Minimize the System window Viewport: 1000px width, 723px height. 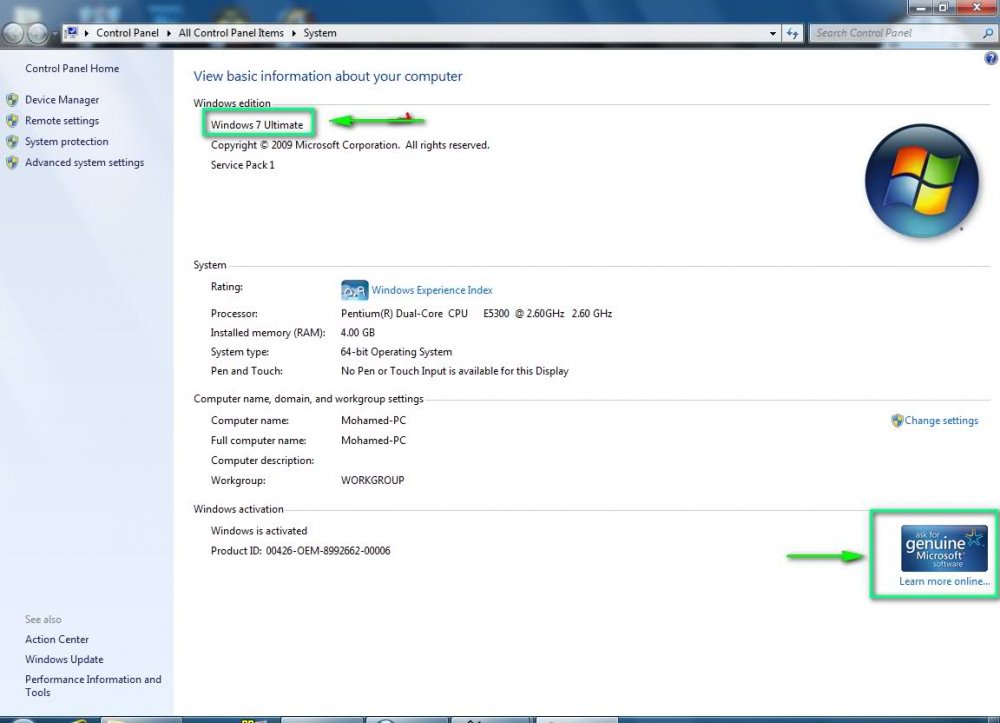(x=920, y=7)
